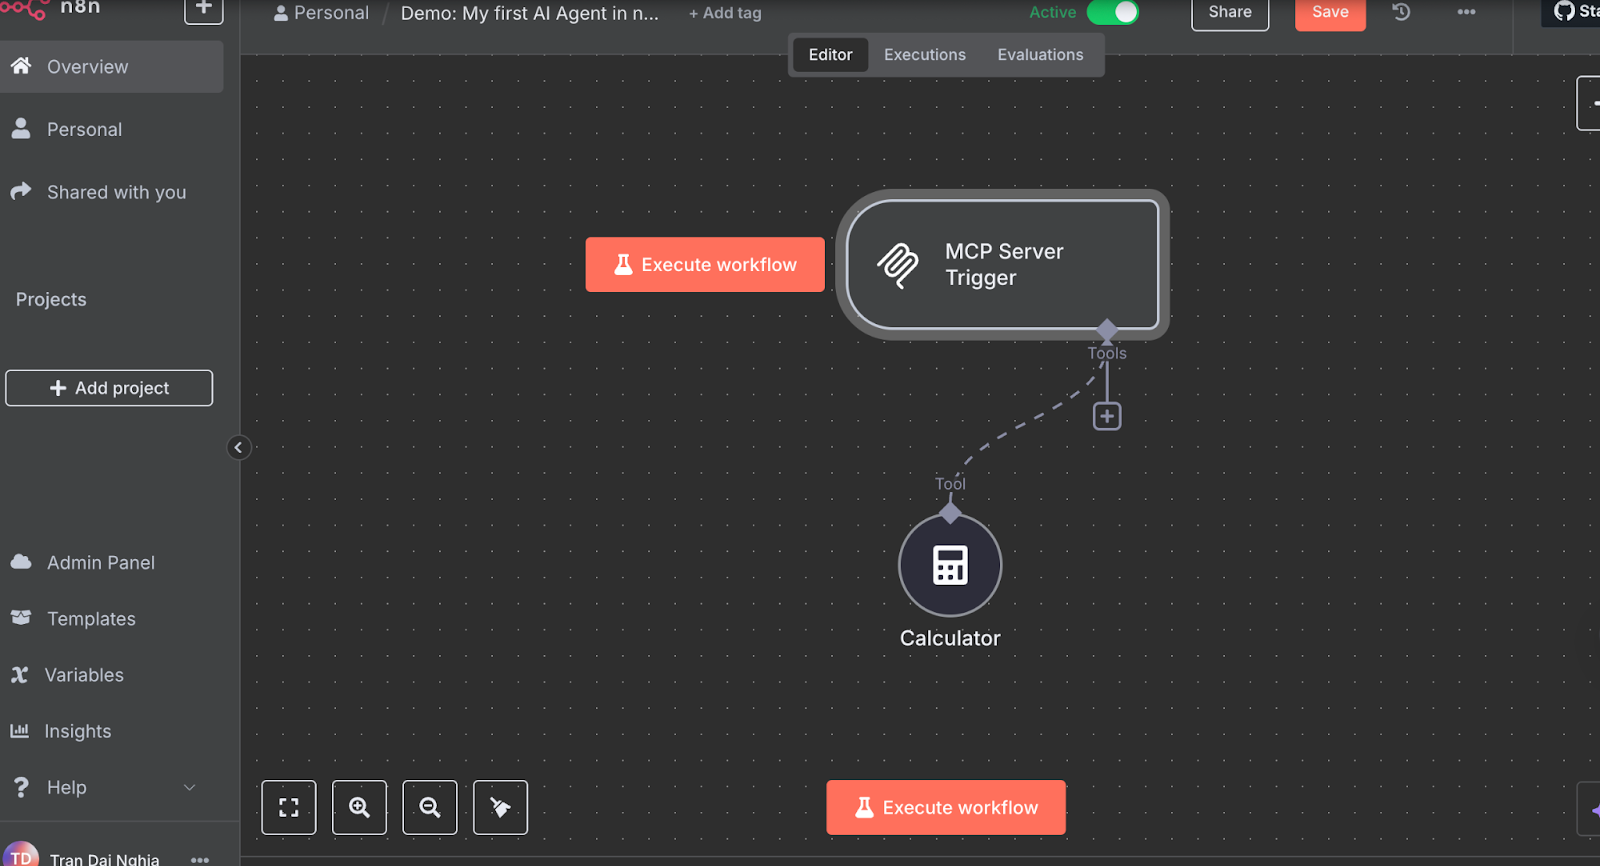Click the Tools connector diamond on trigger

click(x=1107, y=329)
